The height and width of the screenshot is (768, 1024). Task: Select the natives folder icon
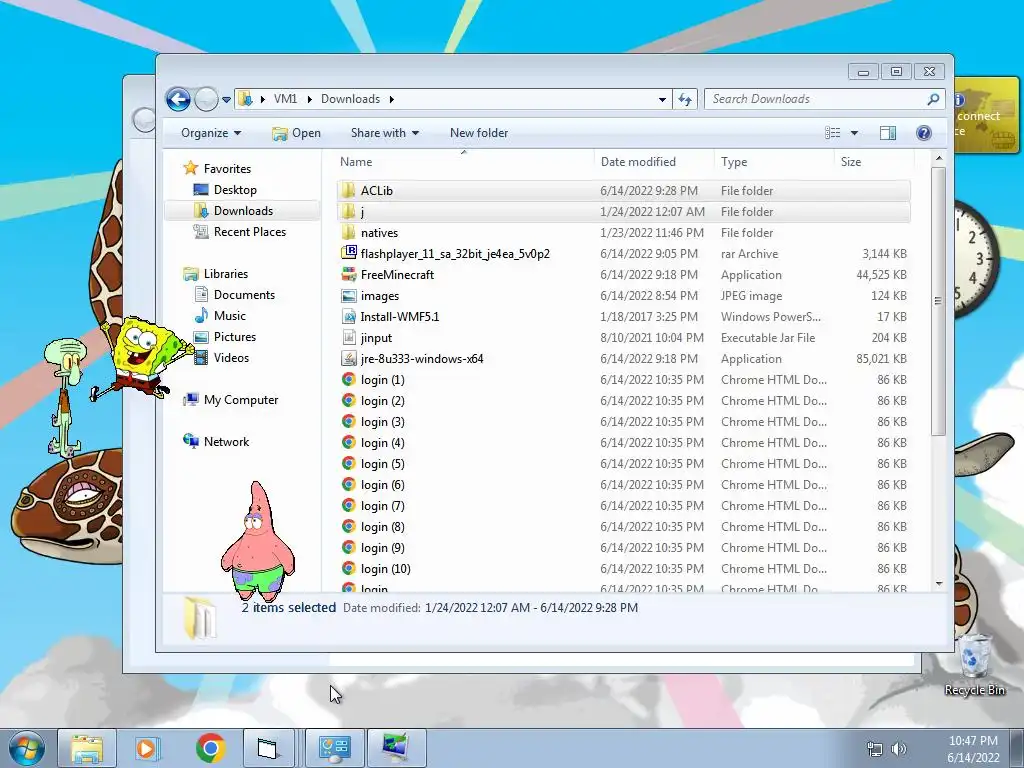[349, 232]
